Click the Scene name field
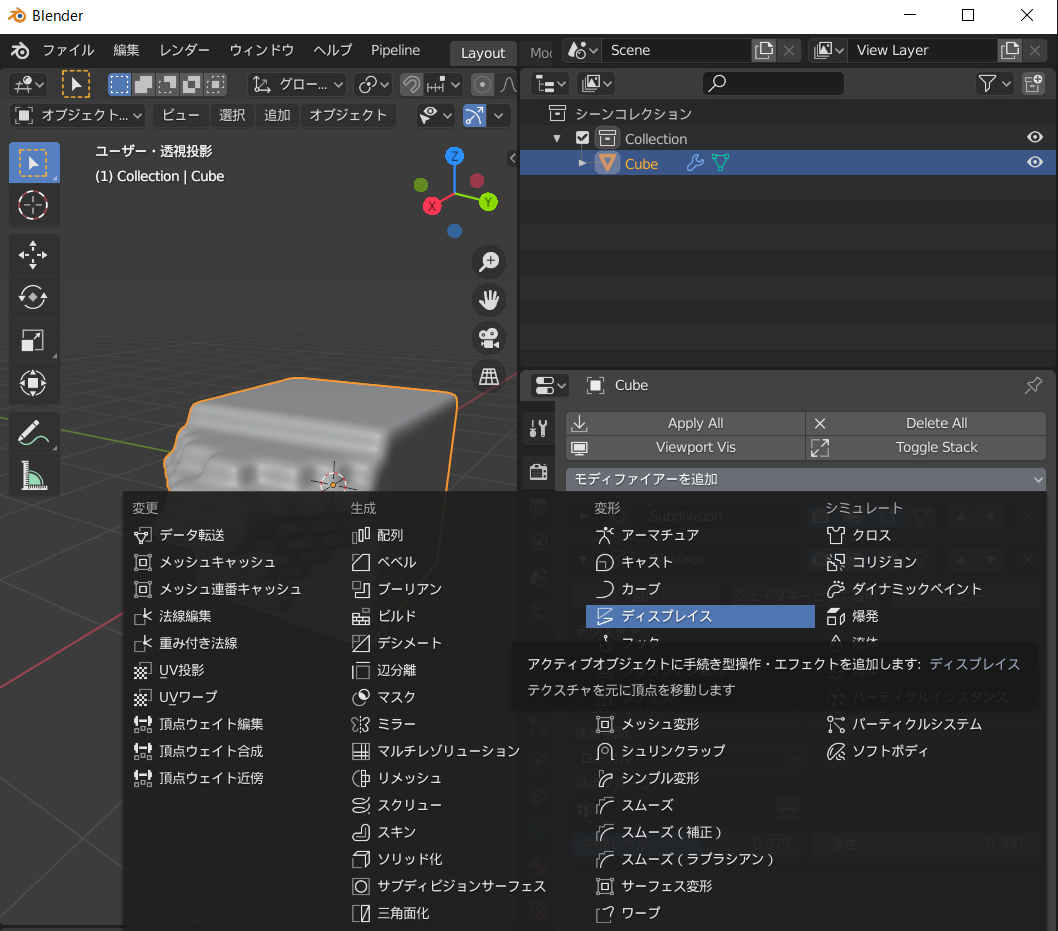 click(x=678, y=51)
